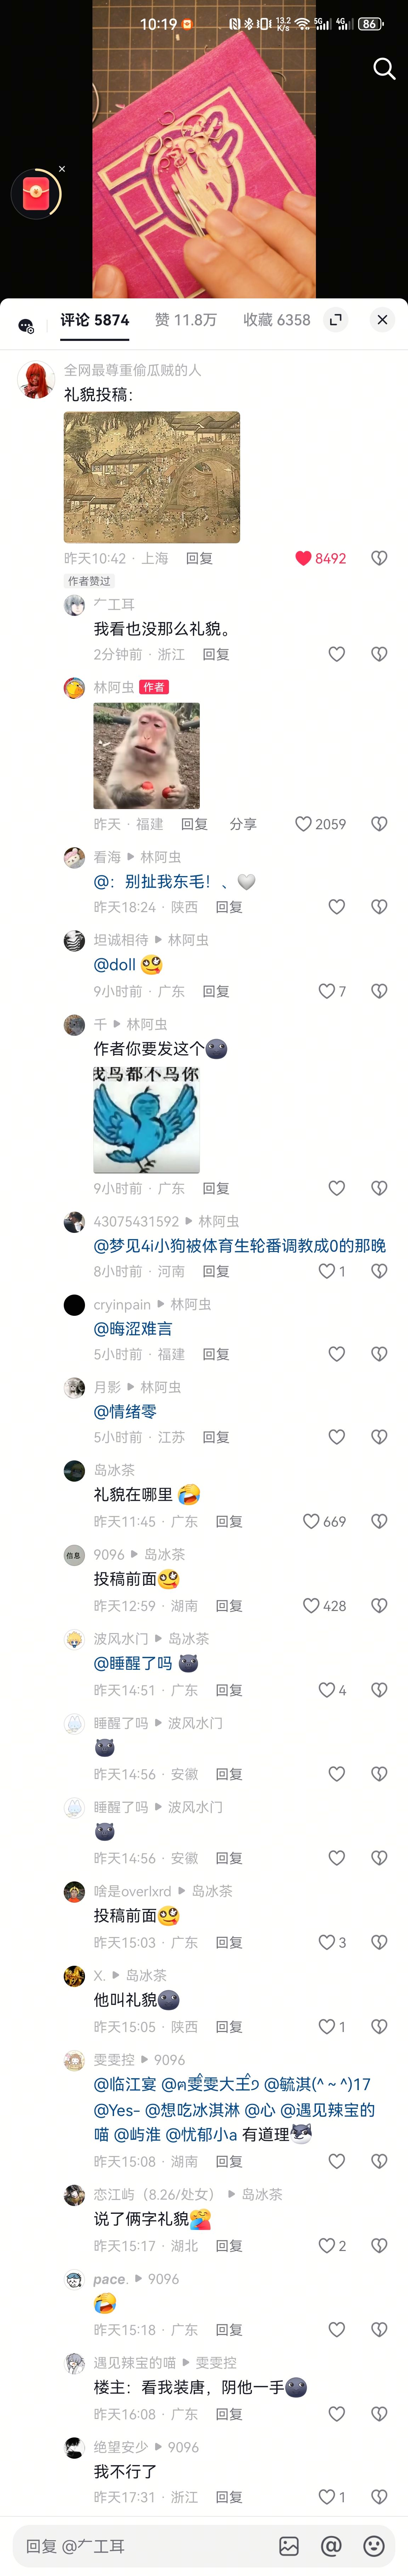Close the comments panel with X
Image resolution: width=408 pixels, height=2576 pixels.
382,320
